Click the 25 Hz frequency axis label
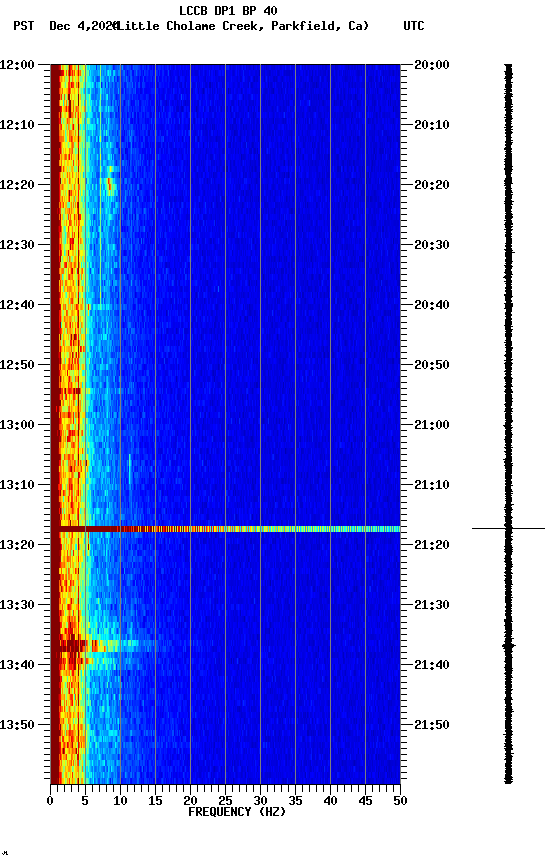 pos(225,801)
